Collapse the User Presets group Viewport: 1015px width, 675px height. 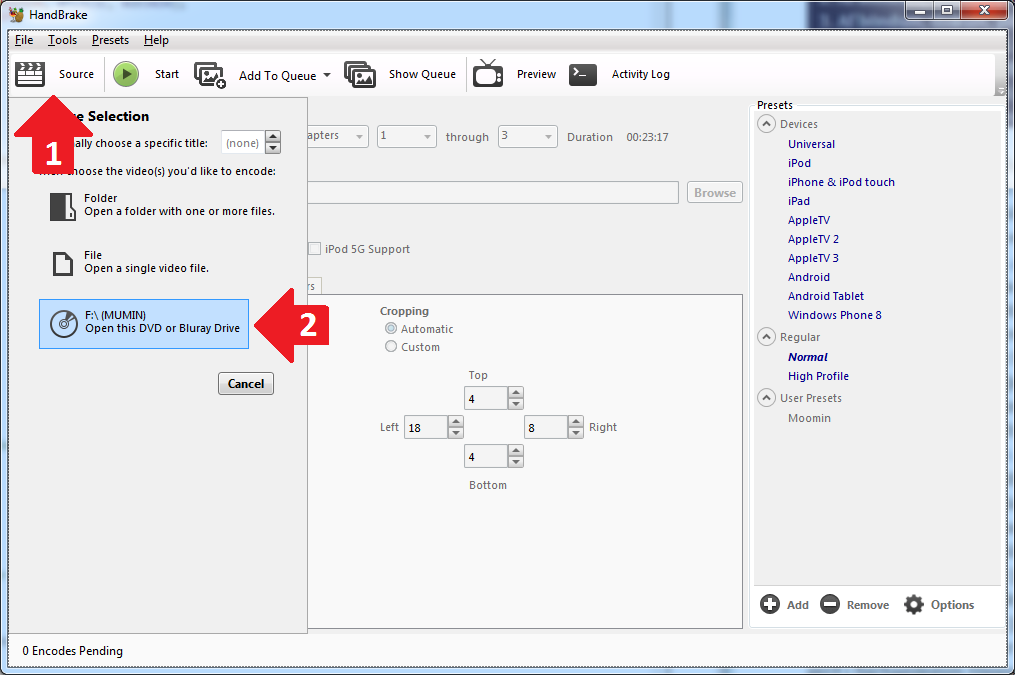click(766, 397)
